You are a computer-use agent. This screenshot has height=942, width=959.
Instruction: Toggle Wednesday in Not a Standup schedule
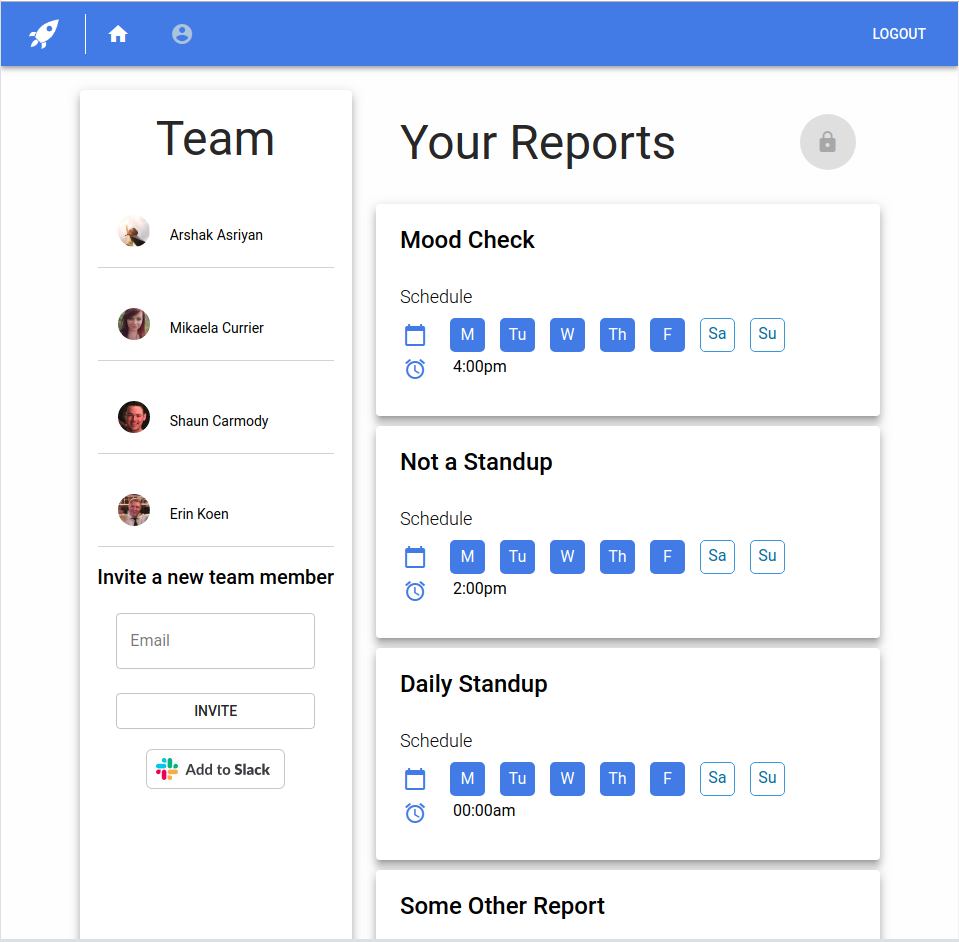[x=567, y=556]
